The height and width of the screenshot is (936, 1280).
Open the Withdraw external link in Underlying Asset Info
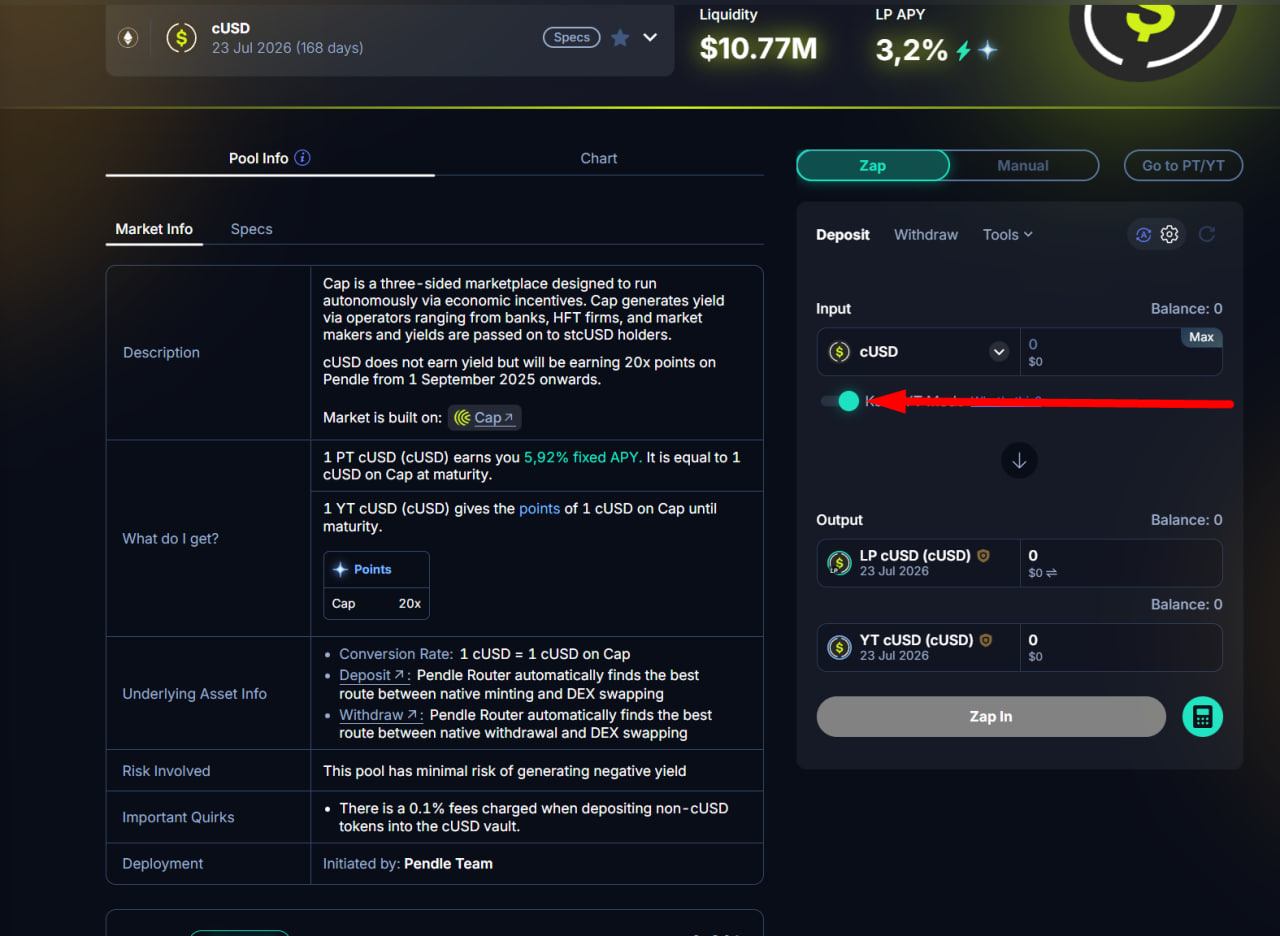[379, 715]
